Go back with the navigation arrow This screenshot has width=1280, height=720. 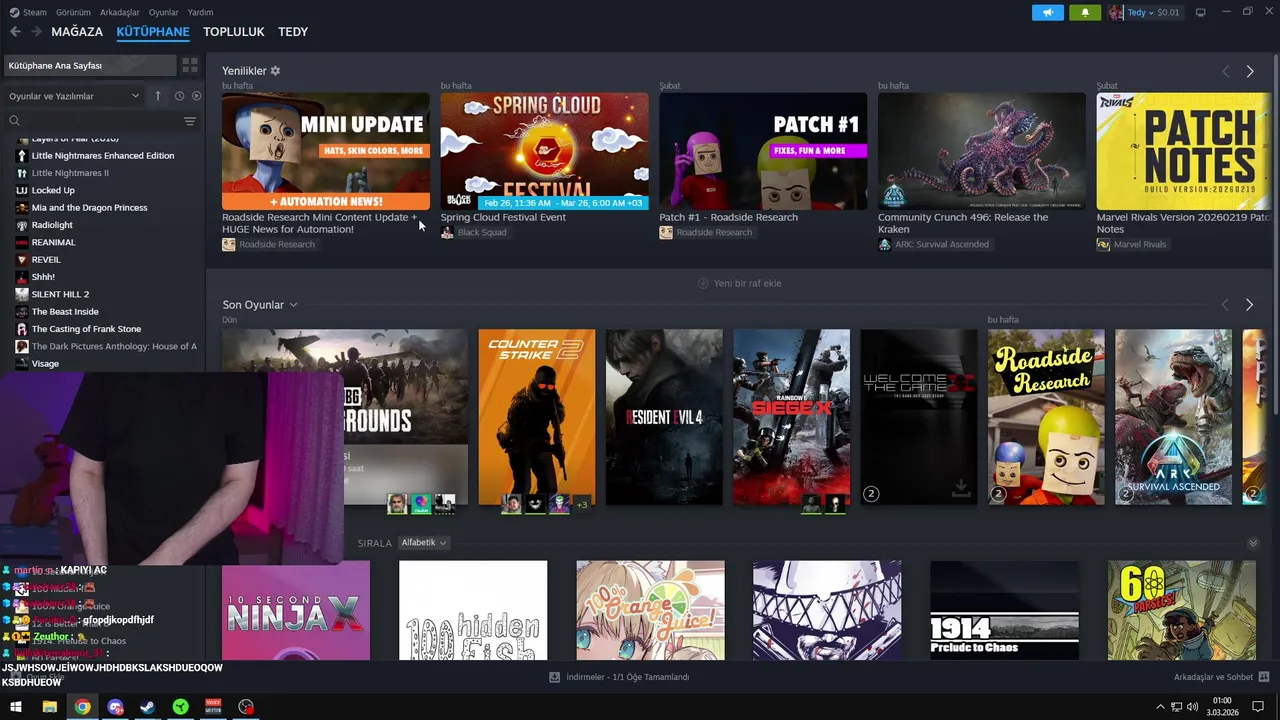pos(15,32)
